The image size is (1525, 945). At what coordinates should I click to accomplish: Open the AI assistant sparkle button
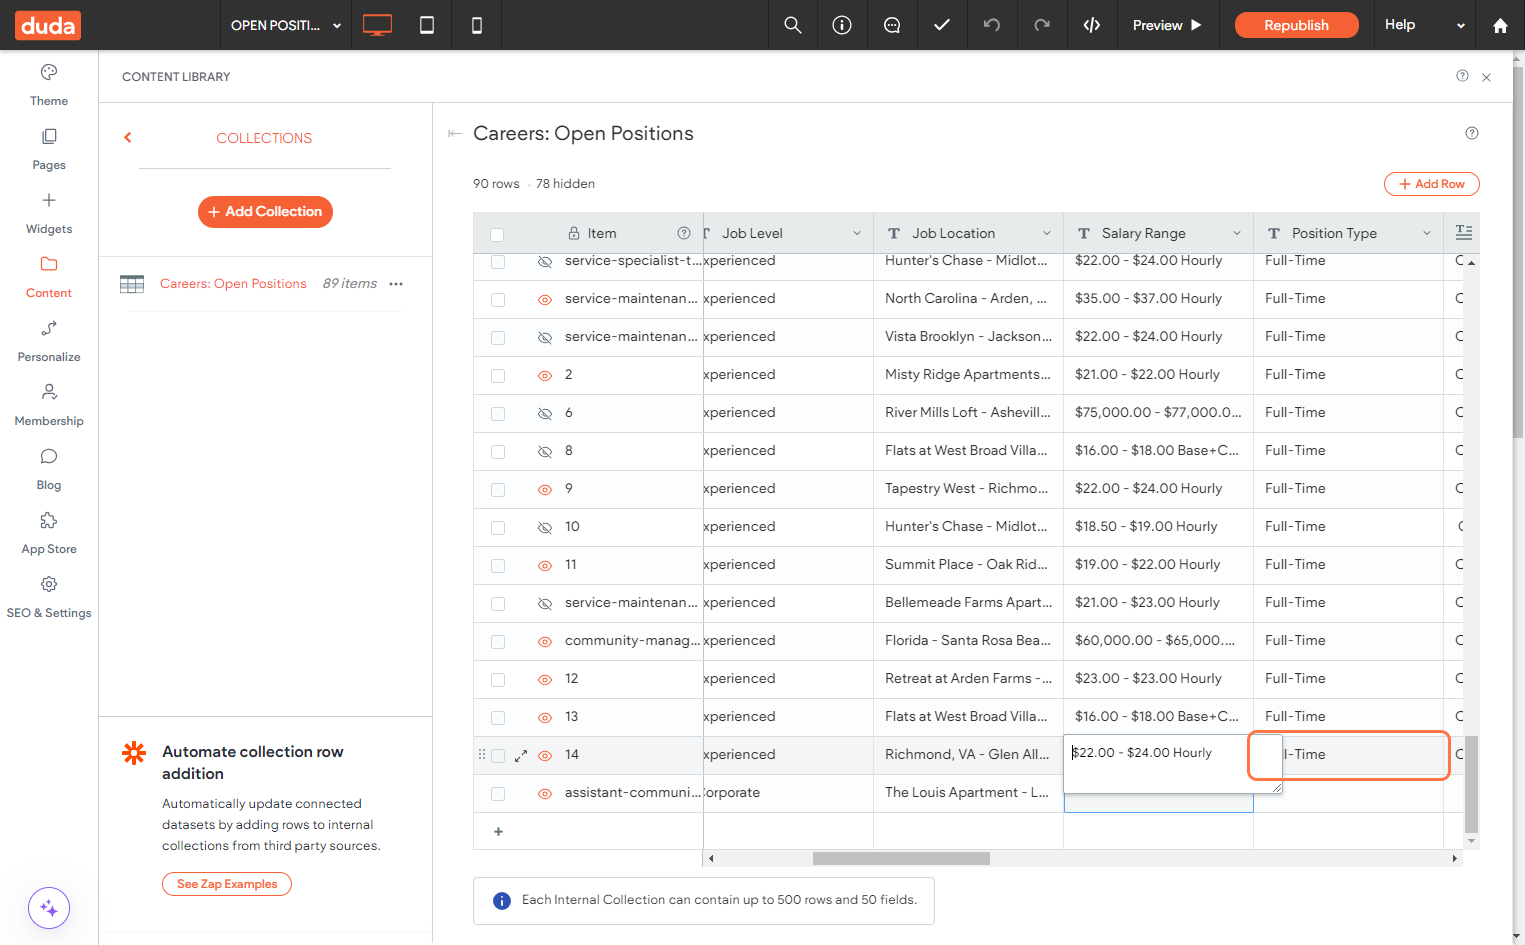coord(49,908)
